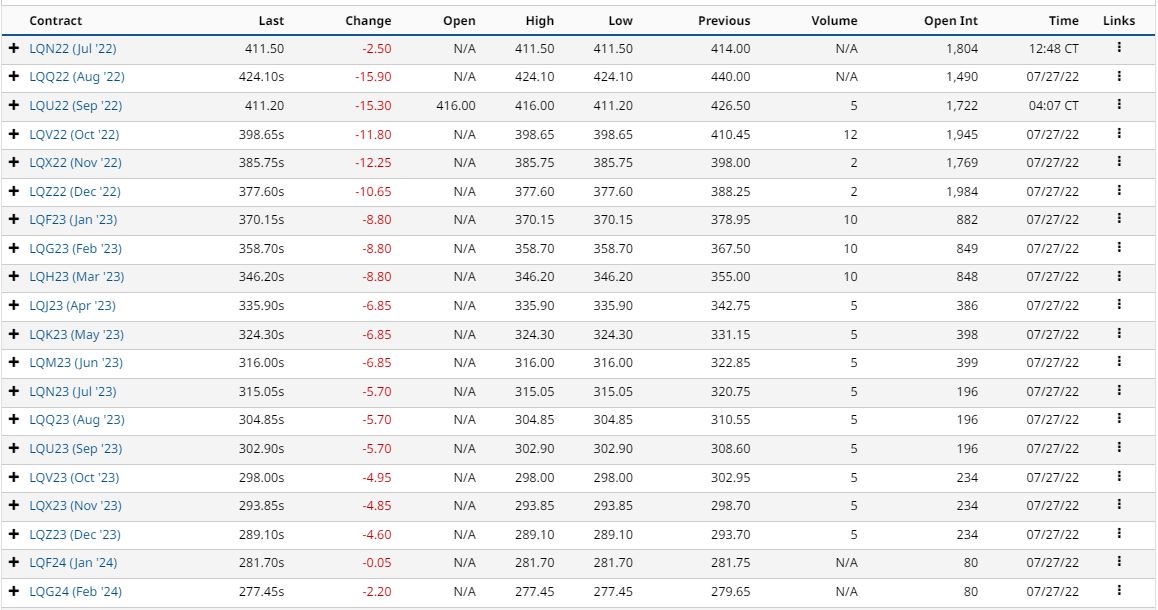Sort table by Volume column header
Screen dimensions: 1158x610
(x=834, y=21)
